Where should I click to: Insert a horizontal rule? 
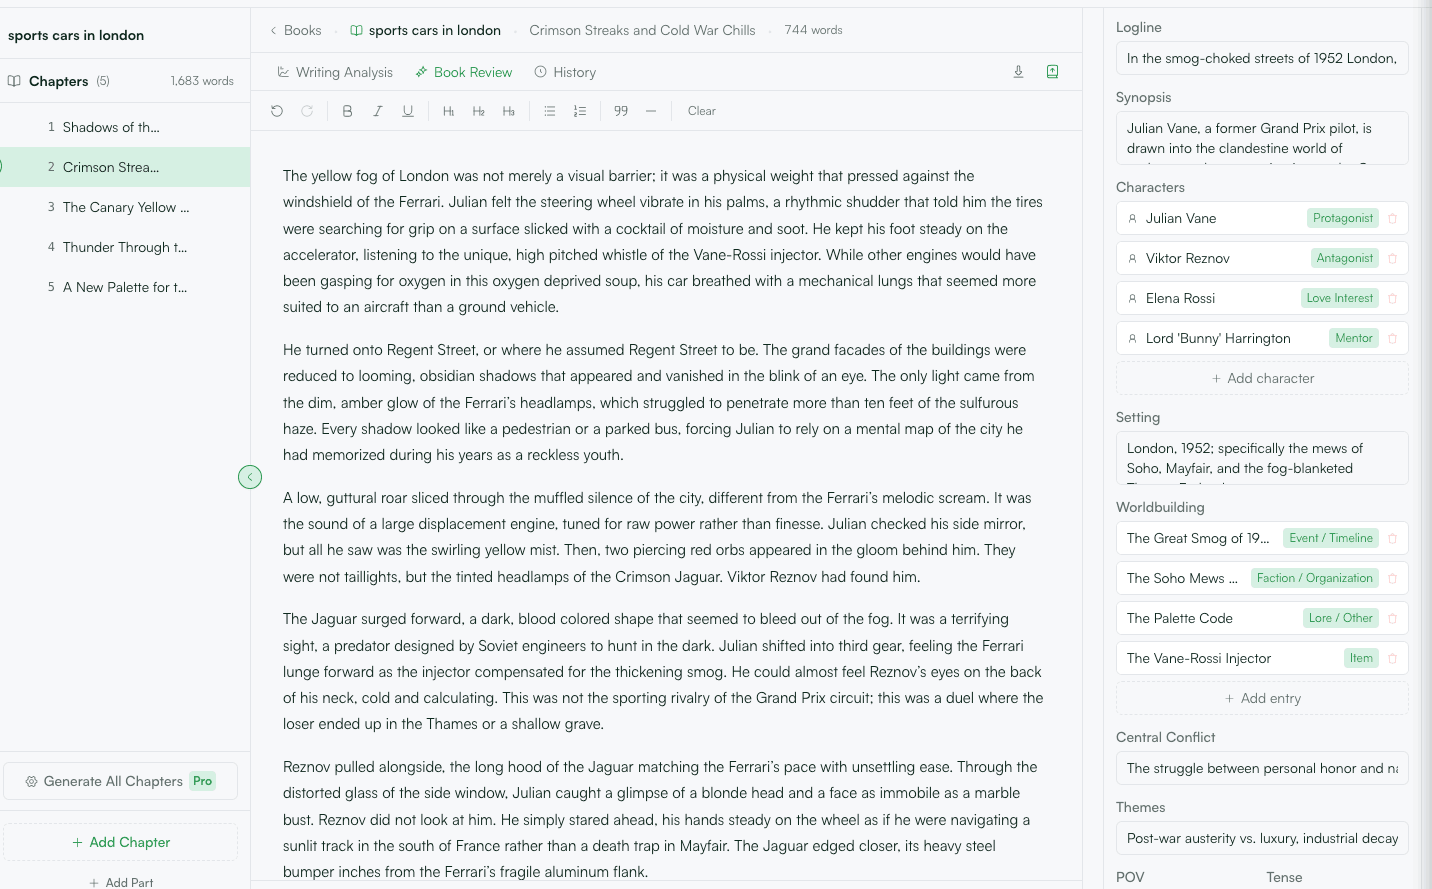(651, 111)
